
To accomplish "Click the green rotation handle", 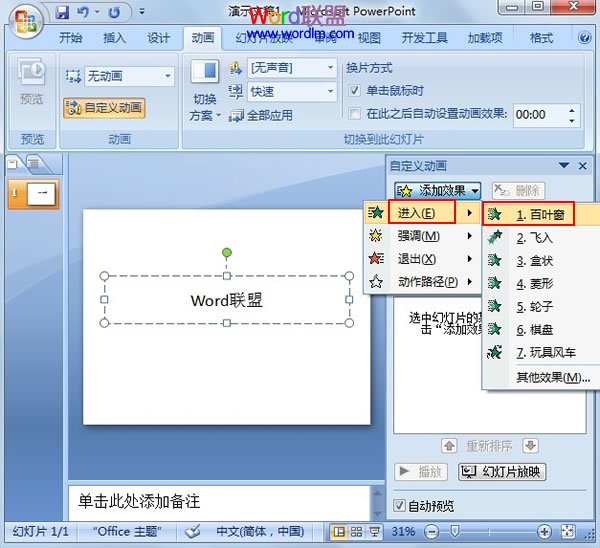I will [x=227, y=252].
